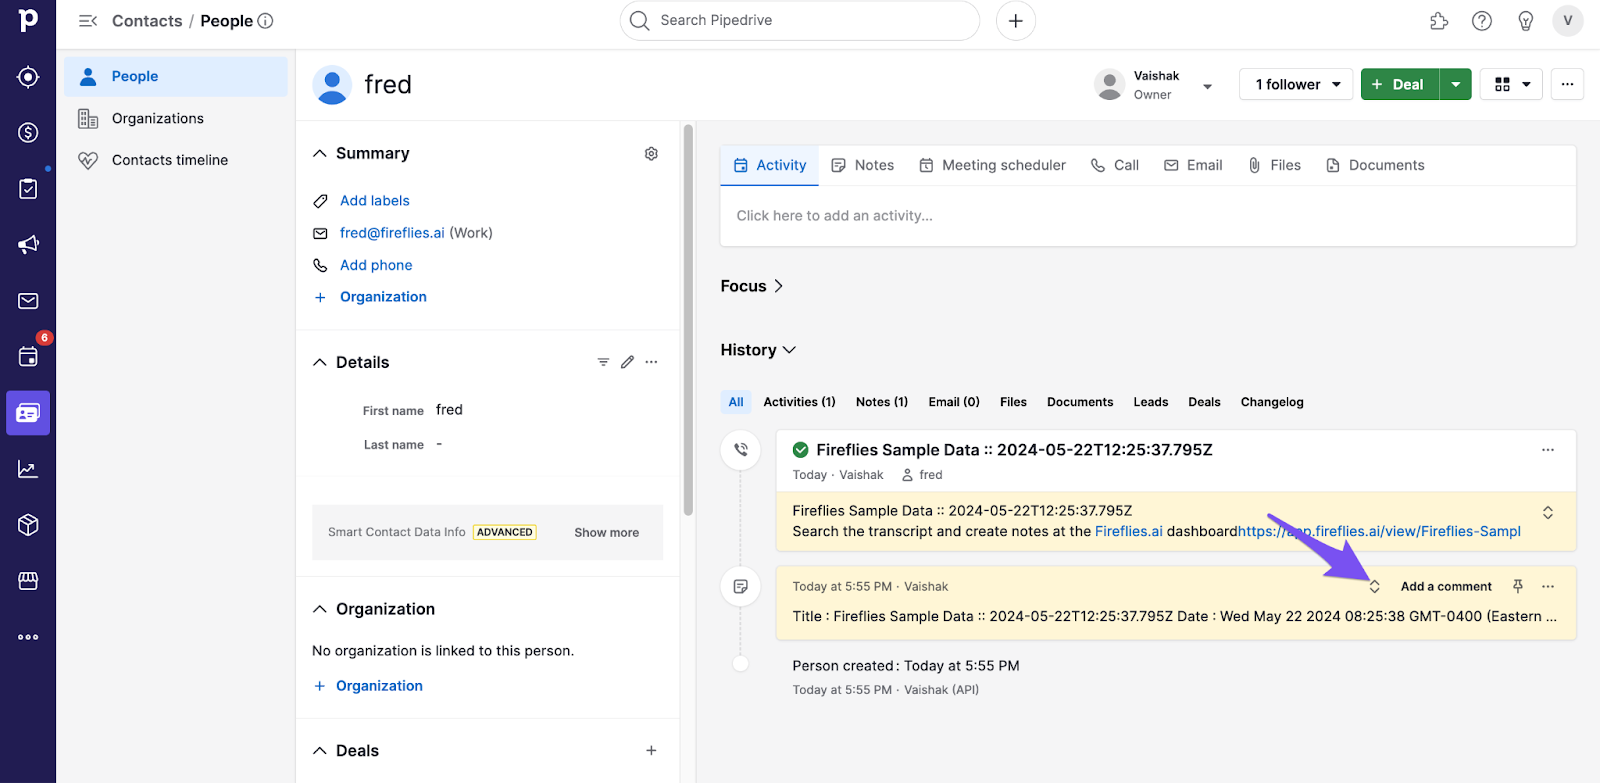Open the Sales Assistant lightbulb icon
Viewport: 1600px width, 783px height.
pos(1526,21)
